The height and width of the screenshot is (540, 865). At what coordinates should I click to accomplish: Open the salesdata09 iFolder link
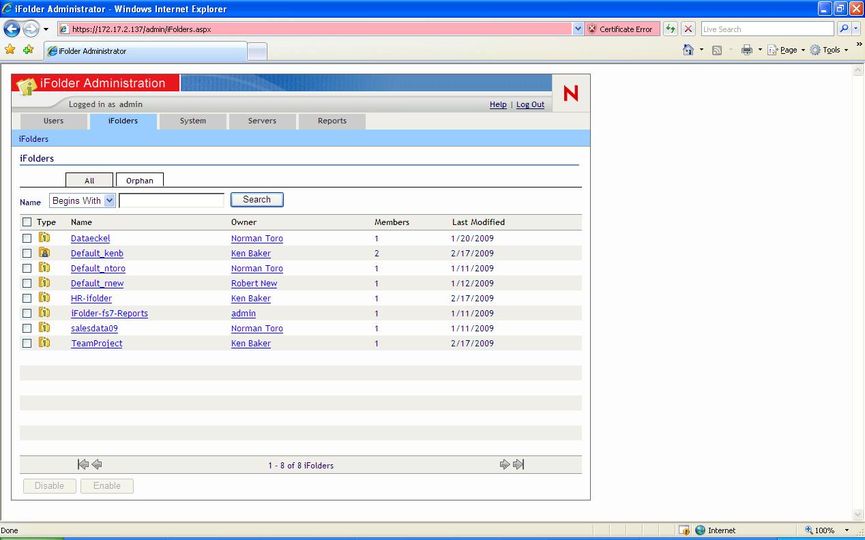pos(94,328)
